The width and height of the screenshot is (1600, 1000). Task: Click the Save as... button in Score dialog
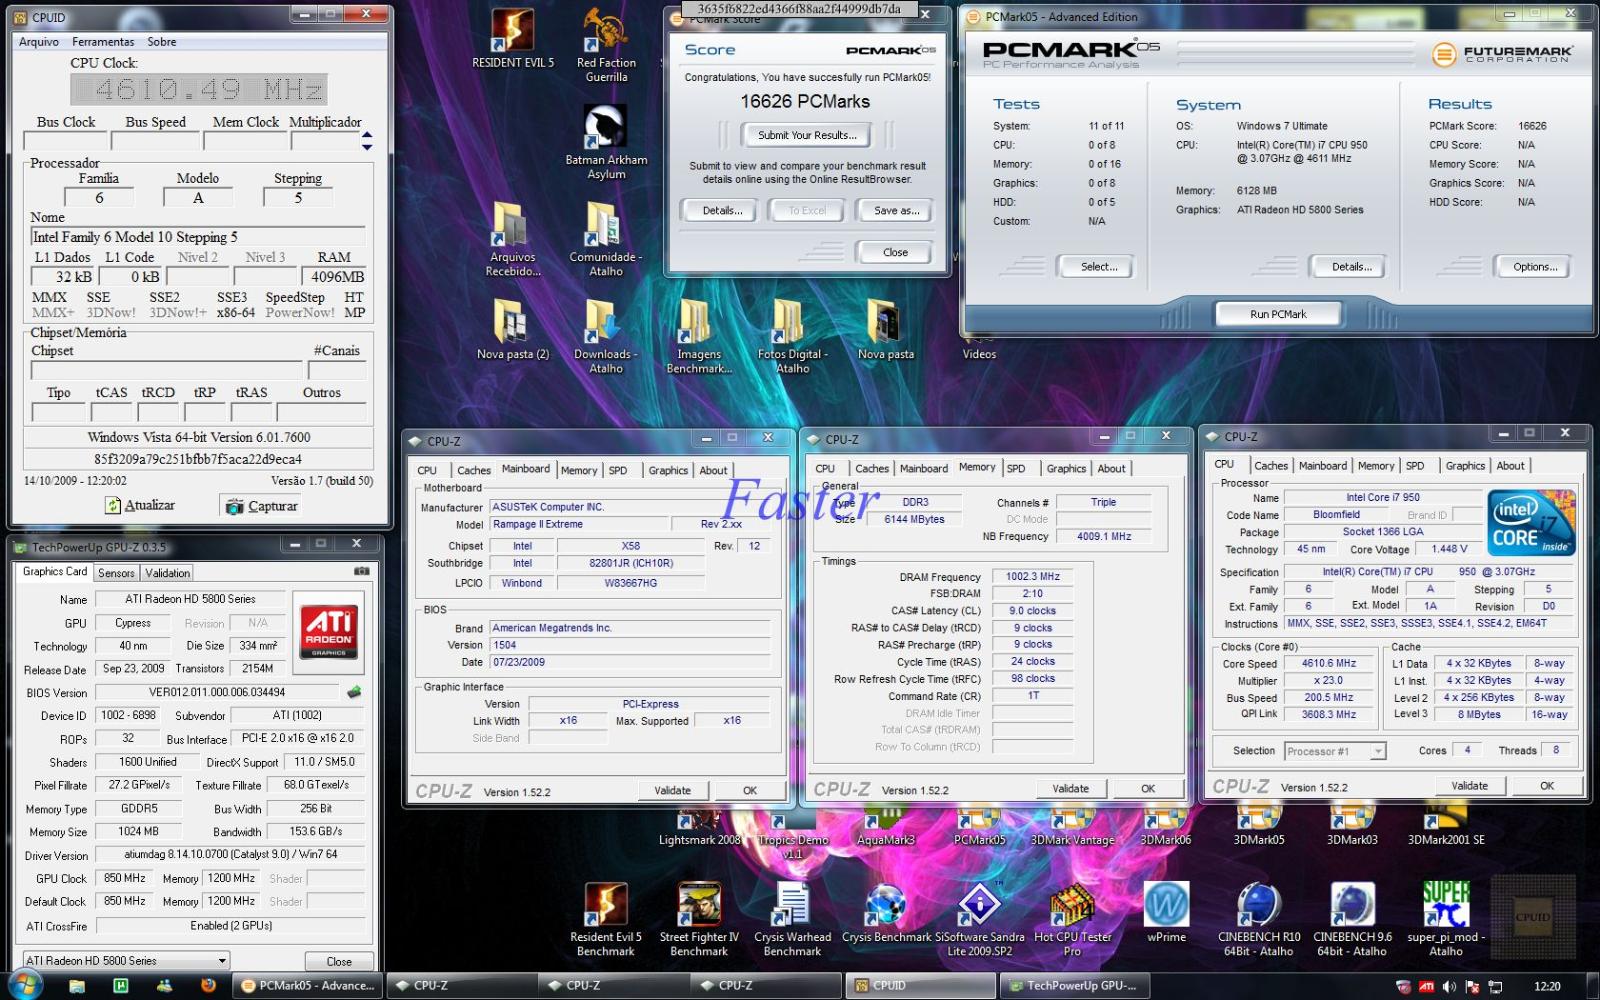[896, 210]
